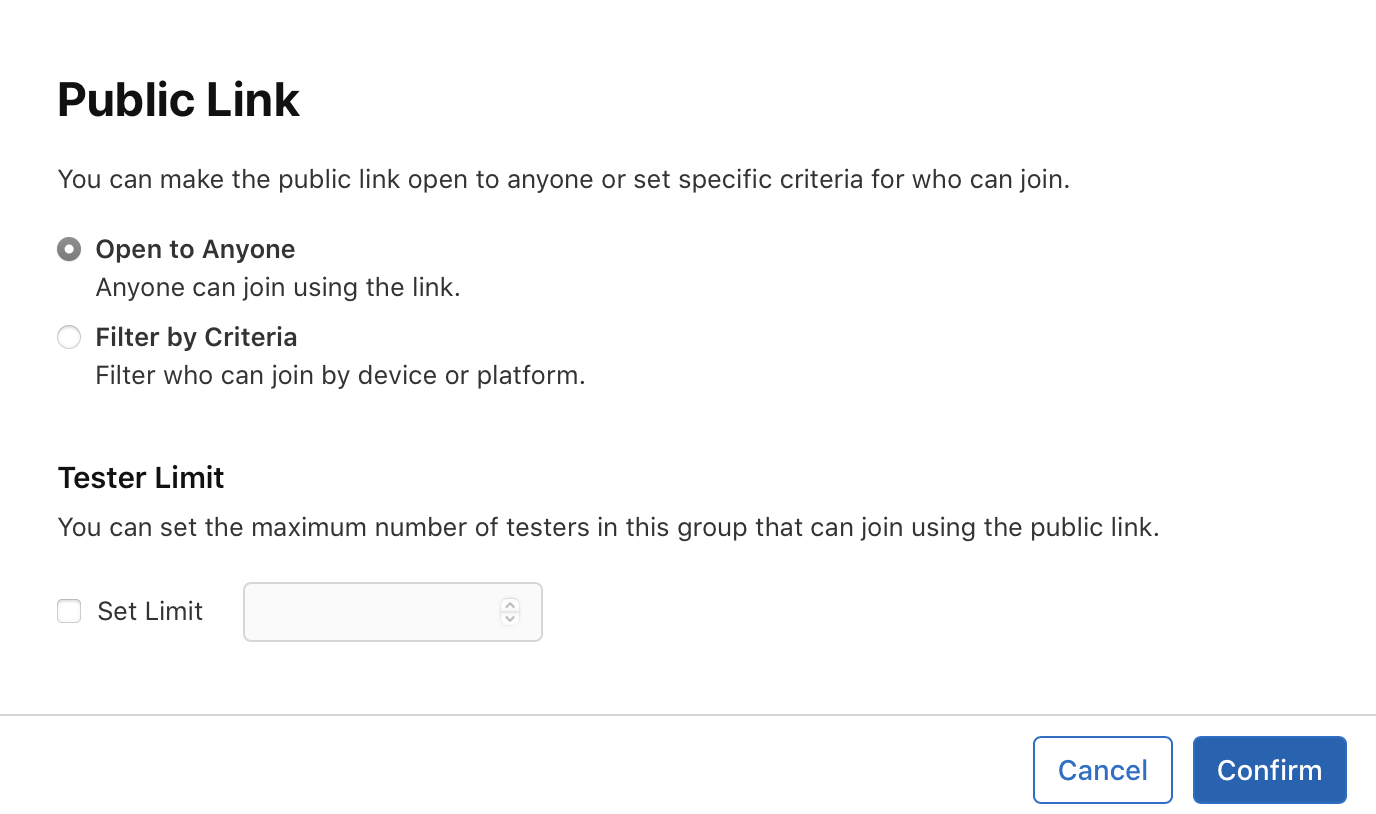Click the tester limit explanation sentence
This screenshot has width=1376, height=814.
click(x=608, y=527)
